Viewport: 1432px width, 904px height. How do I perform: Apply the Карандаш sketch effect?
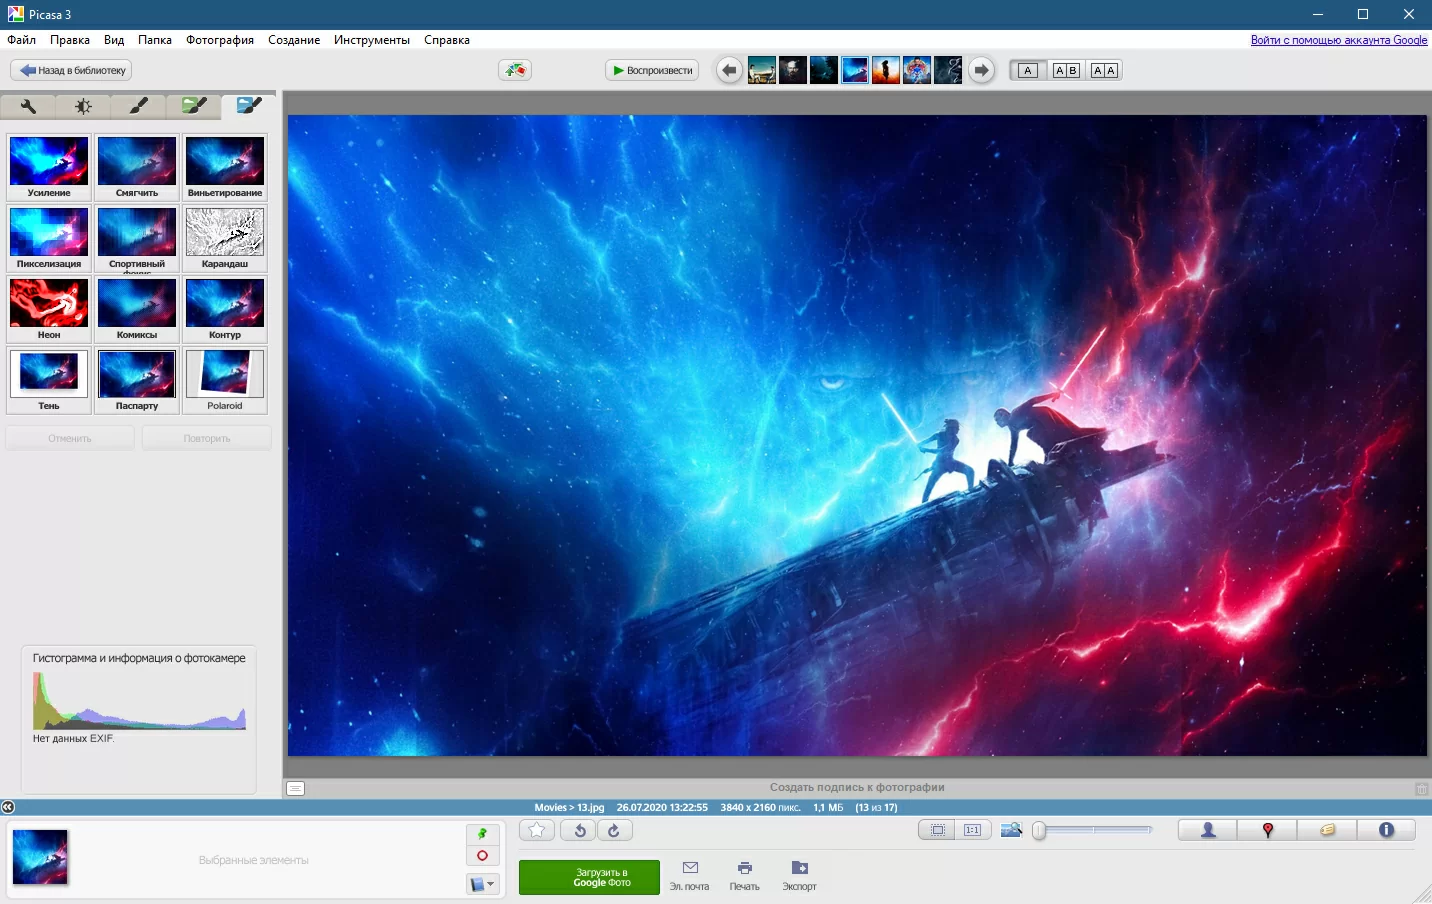(x=225, y=238)
